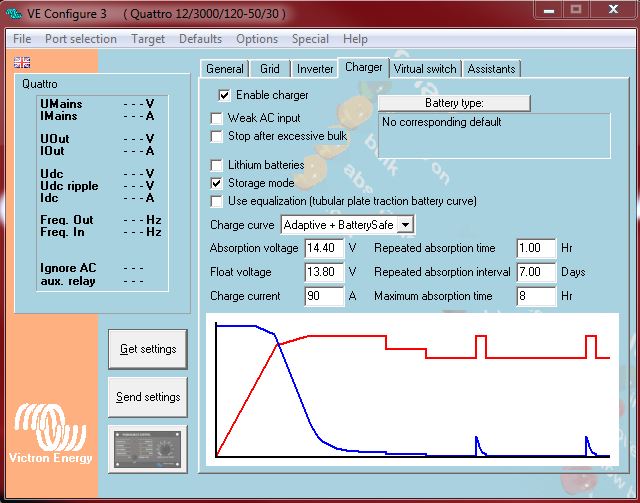Uncheck Storage mode
Image resolution: width=640 pixels, height=503 pixels.
pyautogui.click(x=216, y=183)
